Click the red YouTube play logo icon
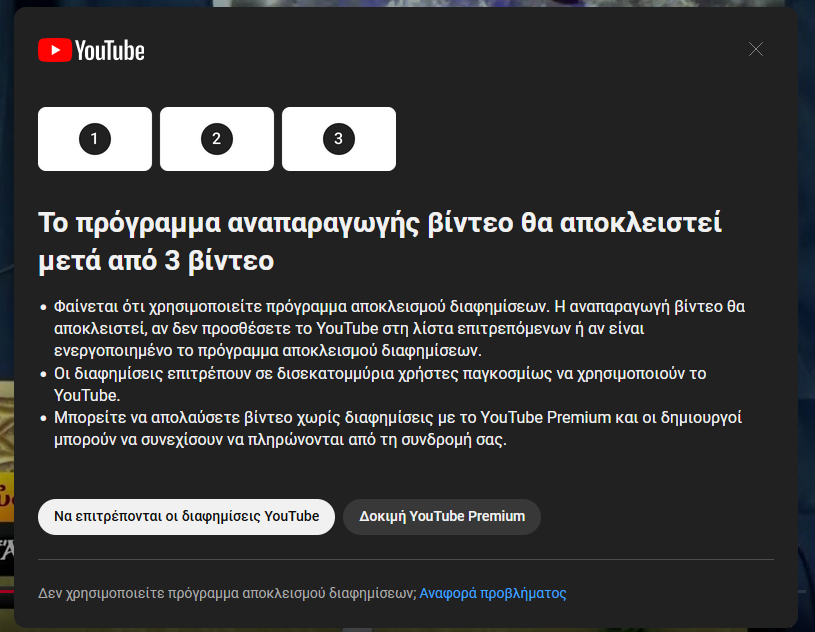This screenshot has height=632, width=815. click(x=54, y=50)
